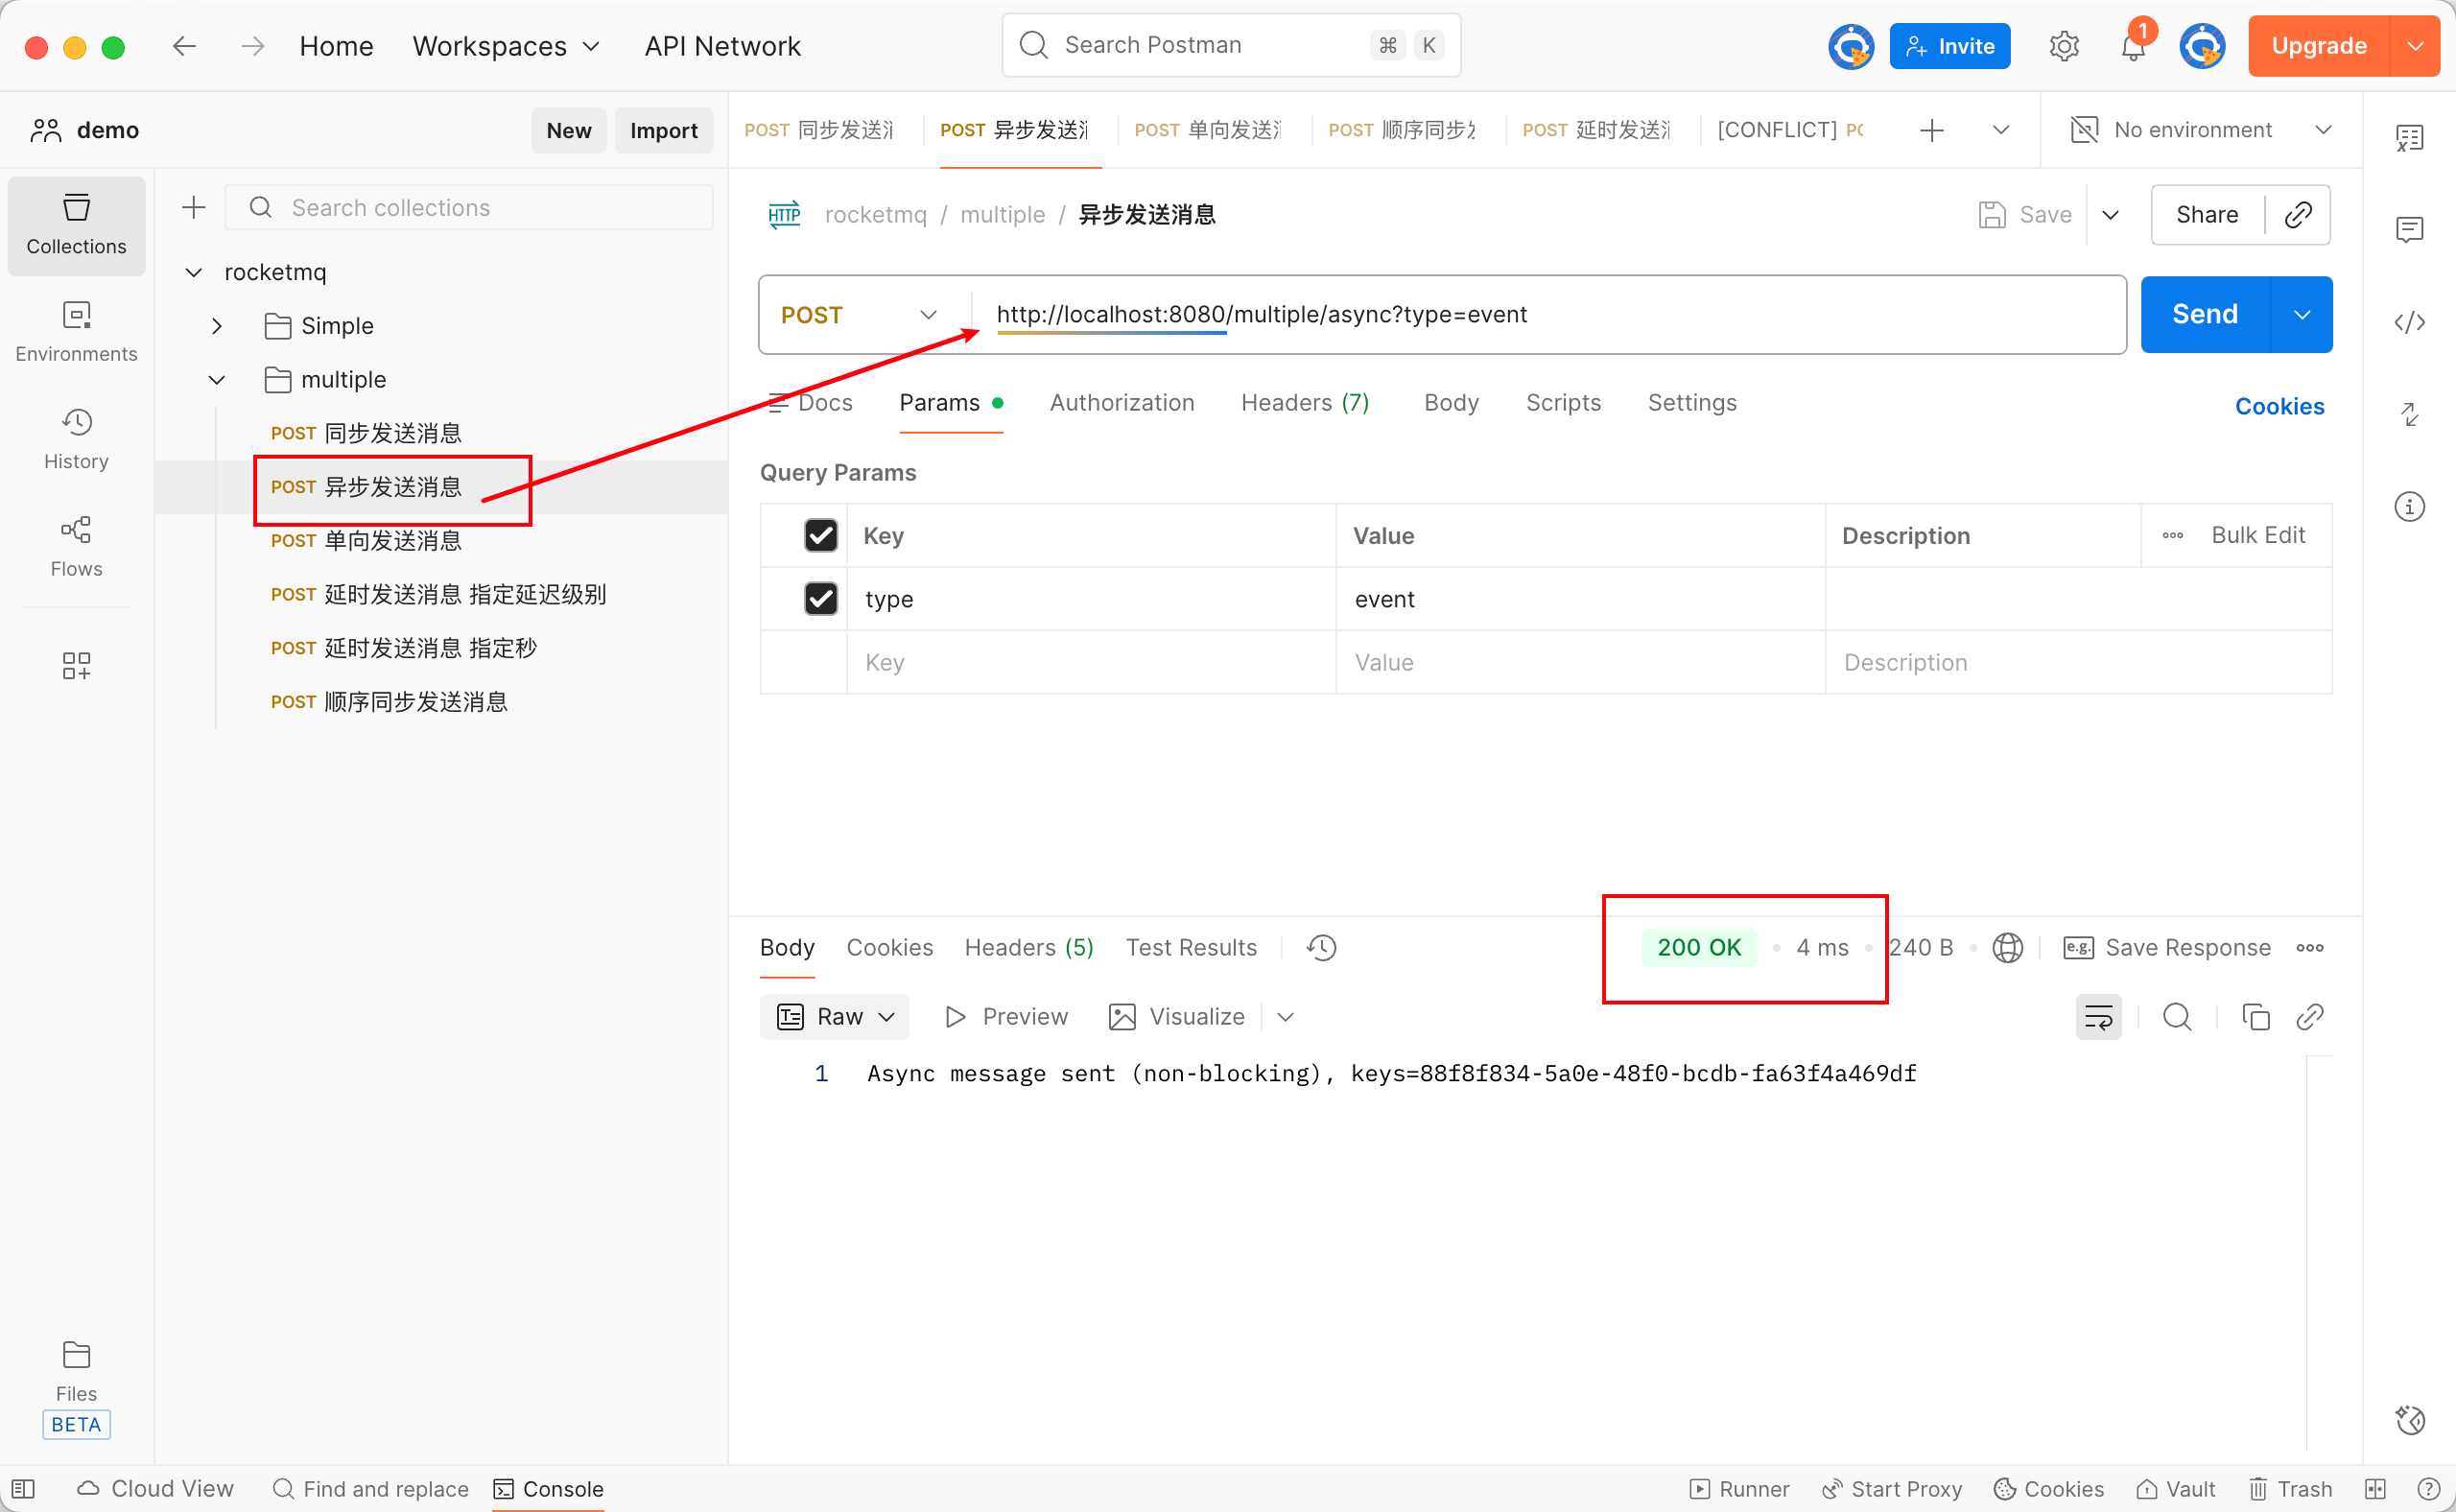
Task: Select the 单向发送消息 request in the sidebar
Action: pyautogui.click(x=392, y=541)
